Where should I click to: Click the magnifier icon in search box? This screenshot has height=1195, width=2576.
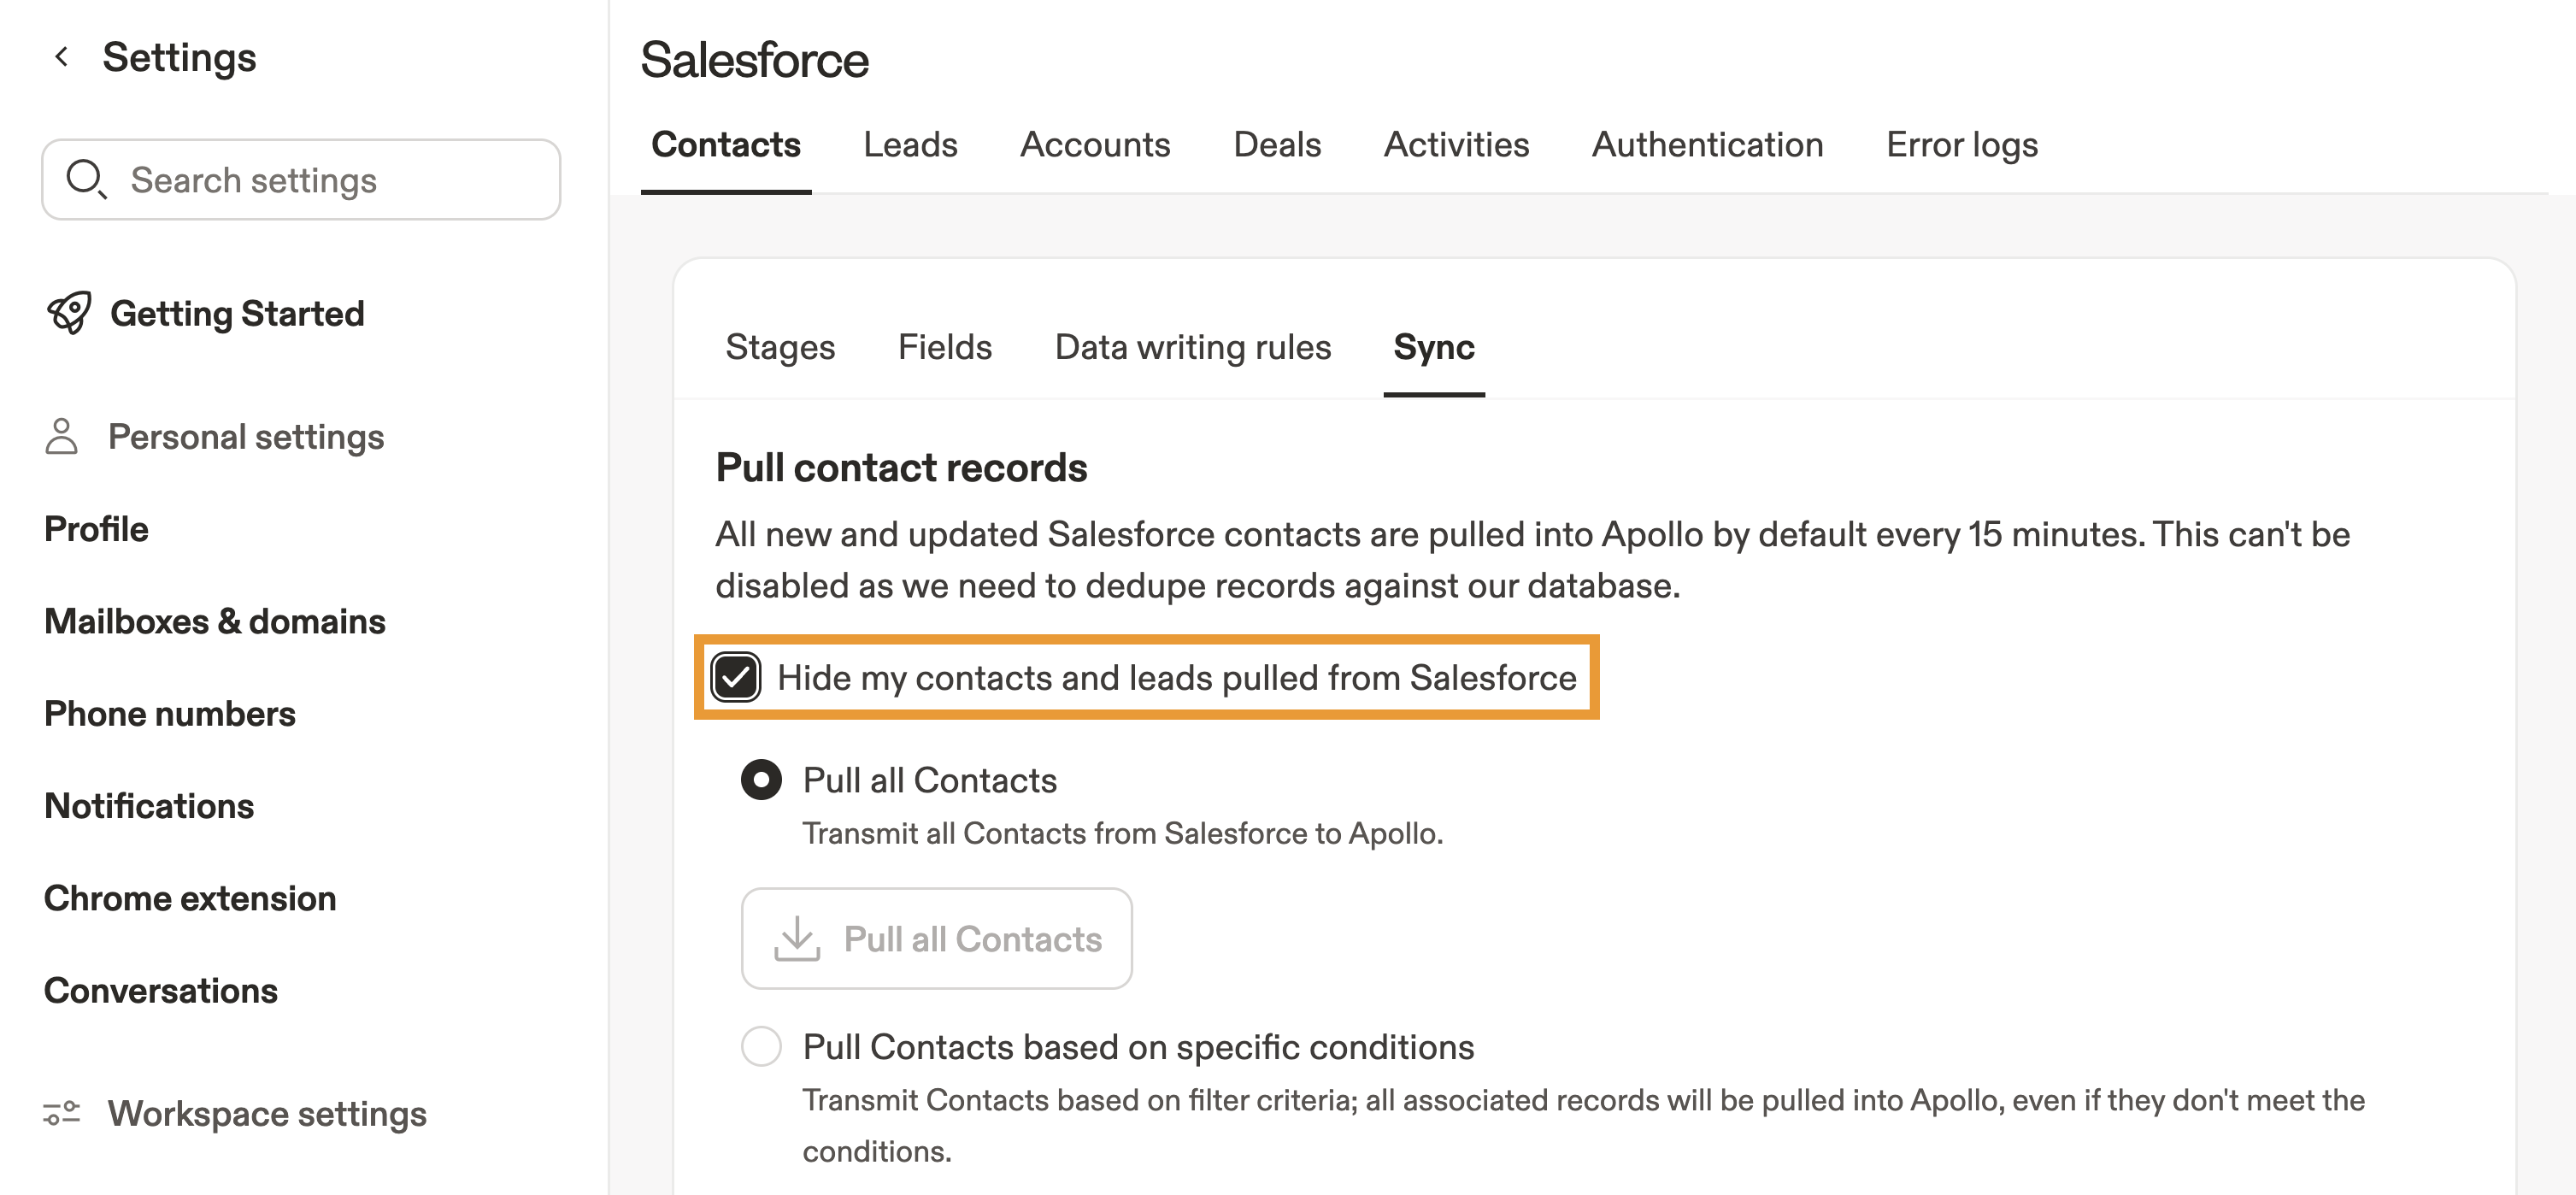coord(86,179)
